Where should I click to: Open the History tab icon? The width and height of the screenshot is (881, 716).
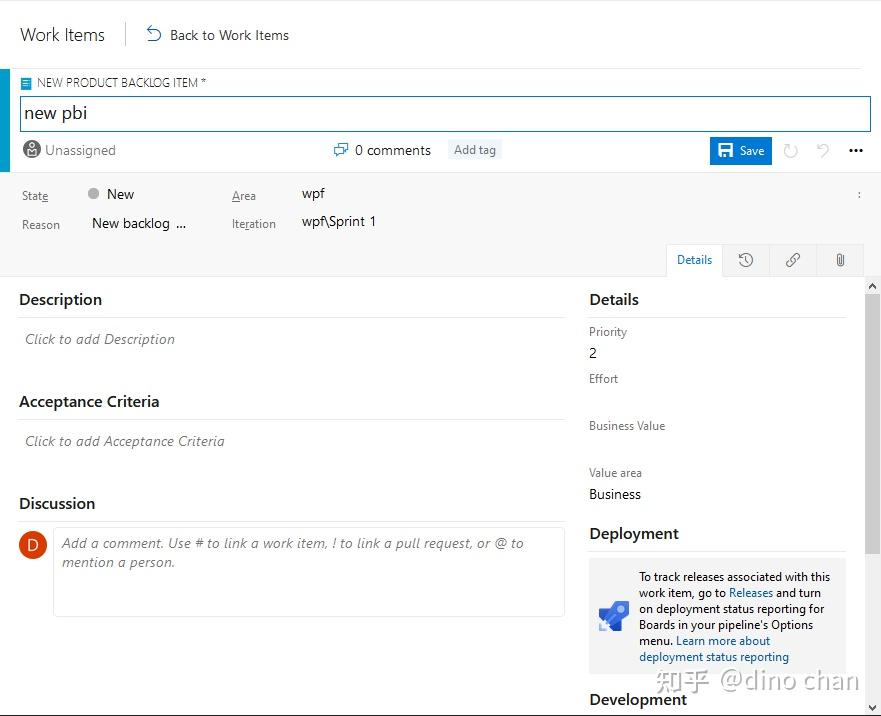pyautogui.click(x=745, y=260)
